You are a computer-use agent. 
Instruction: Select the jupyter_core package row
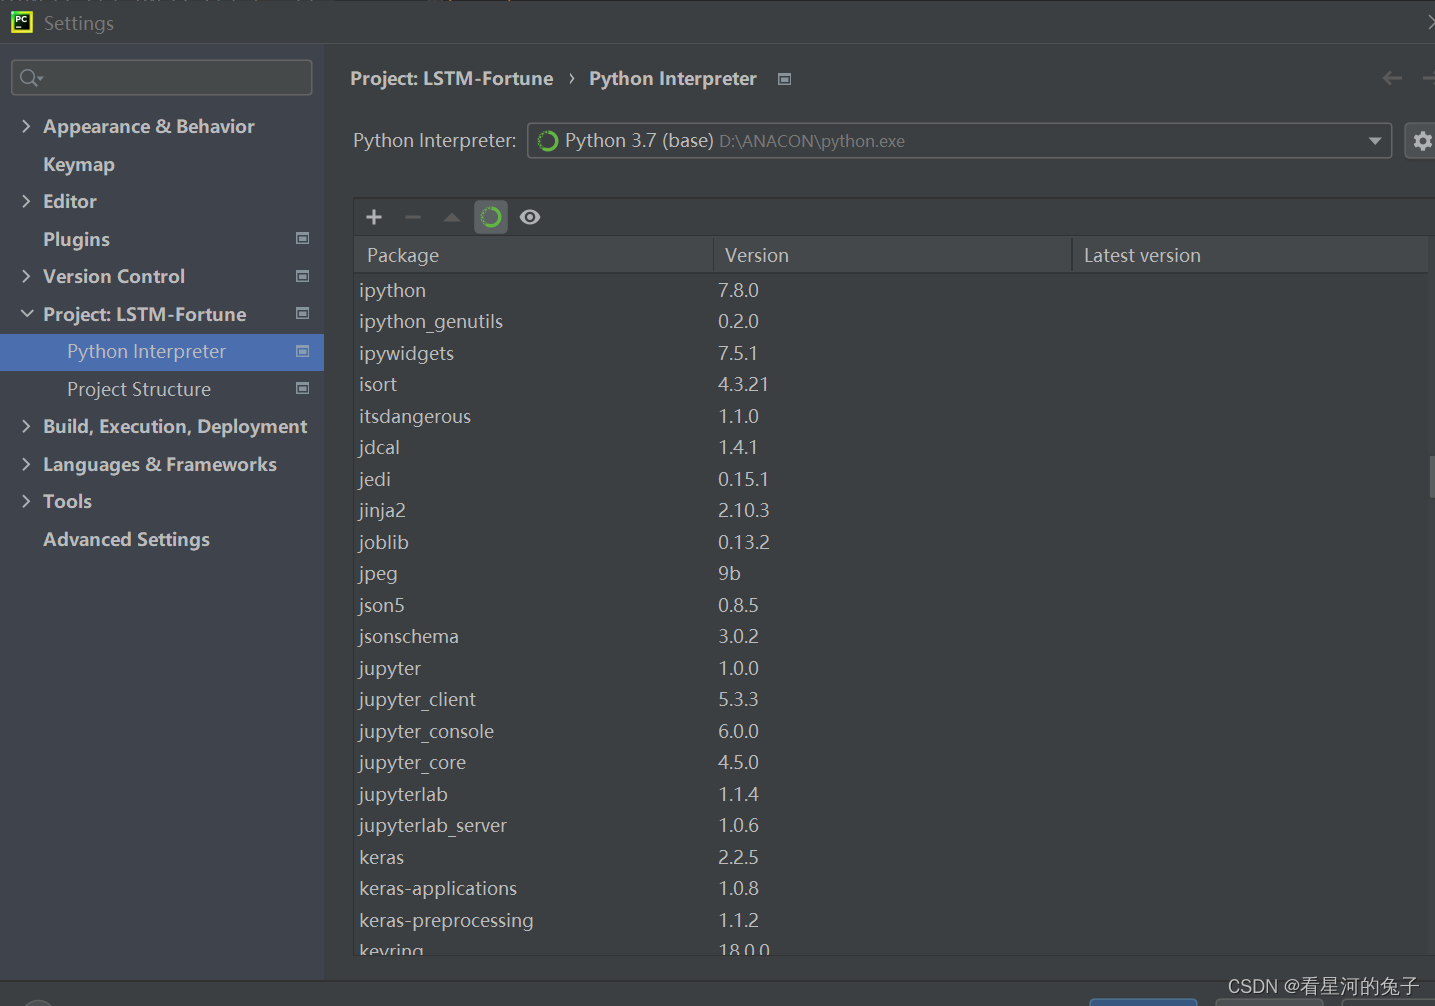point(891,762)
